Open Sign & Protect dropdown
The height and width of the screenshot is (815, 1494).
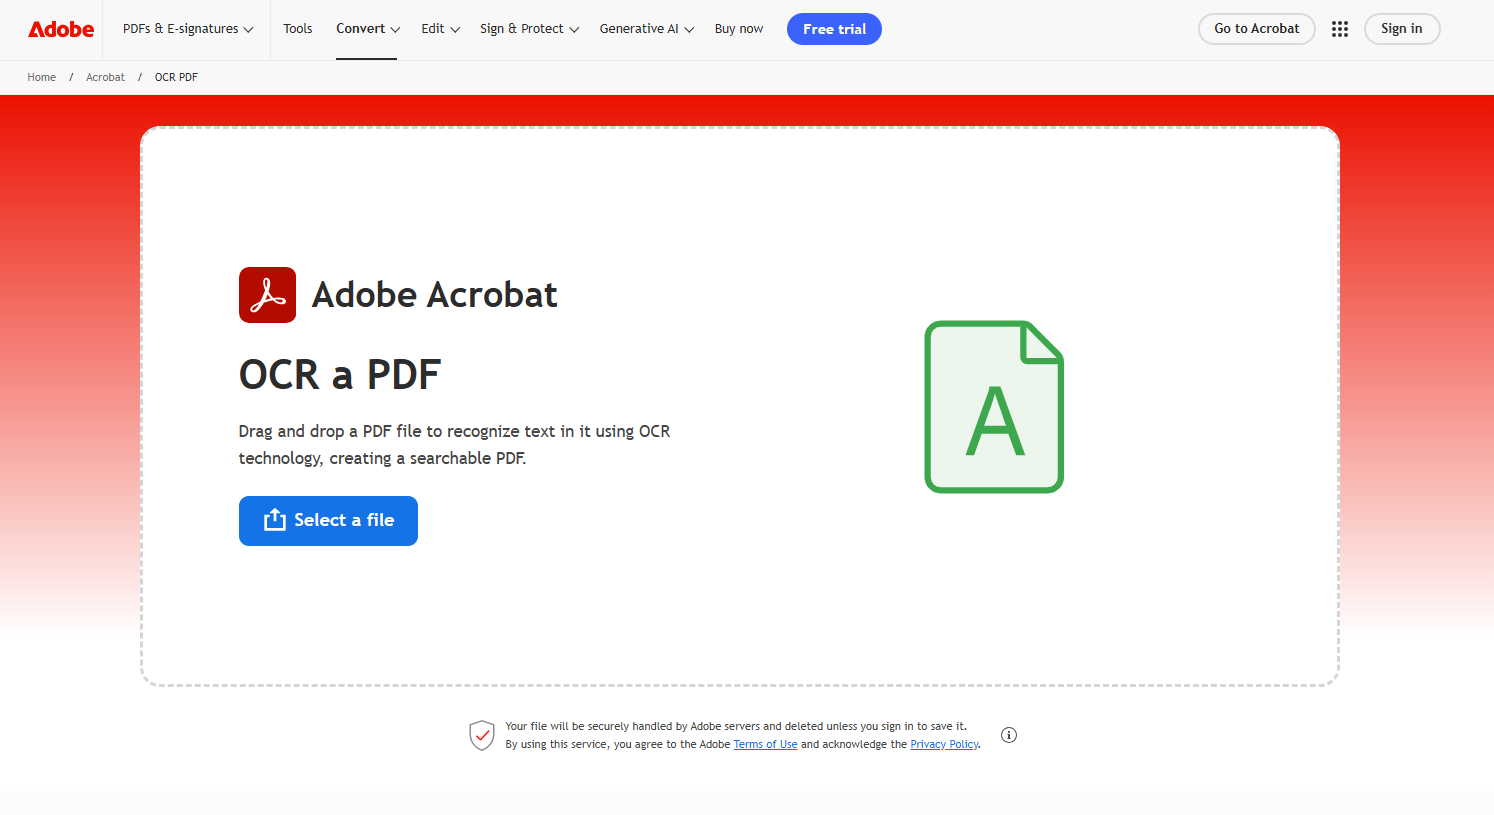pyautogui.click(x=529, y=29)
